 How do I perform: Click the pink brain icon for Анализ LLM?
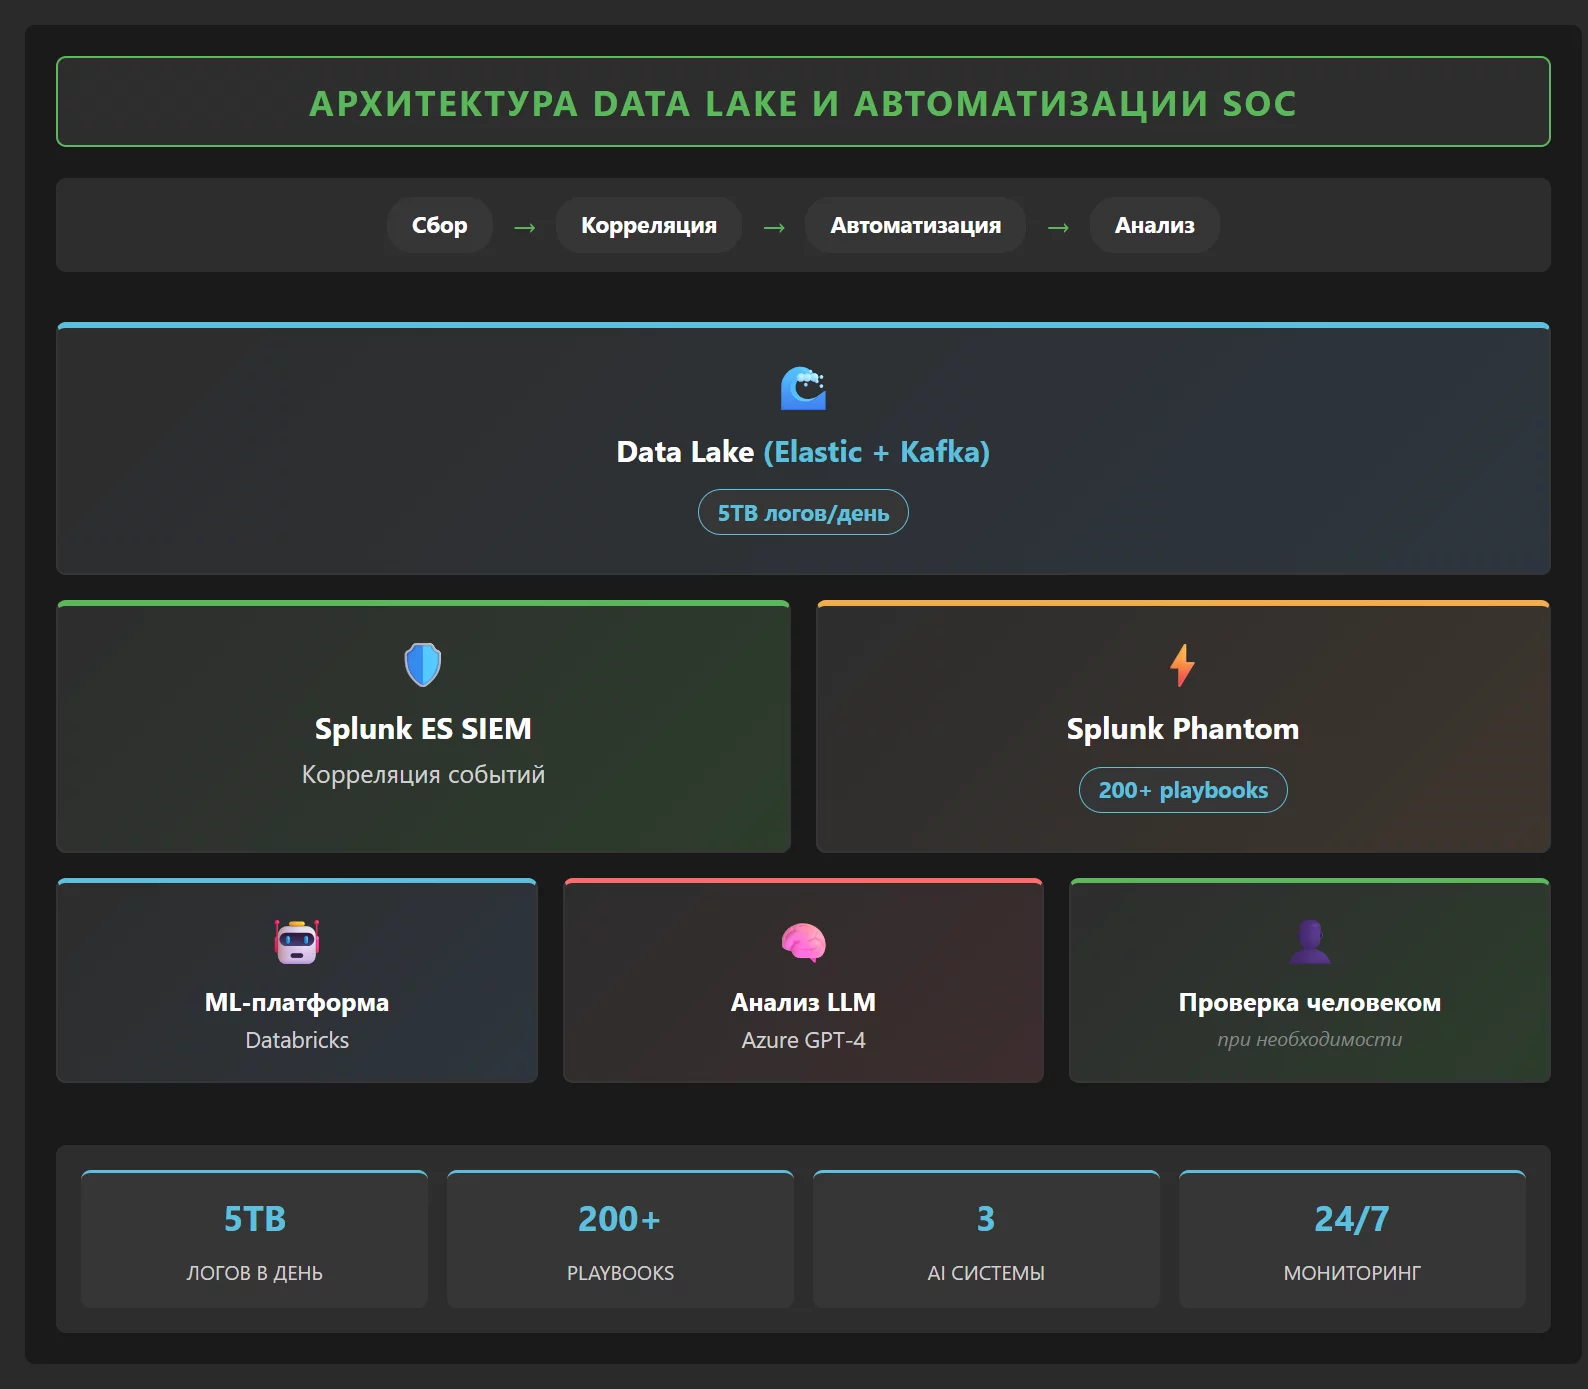pos(803,942)
